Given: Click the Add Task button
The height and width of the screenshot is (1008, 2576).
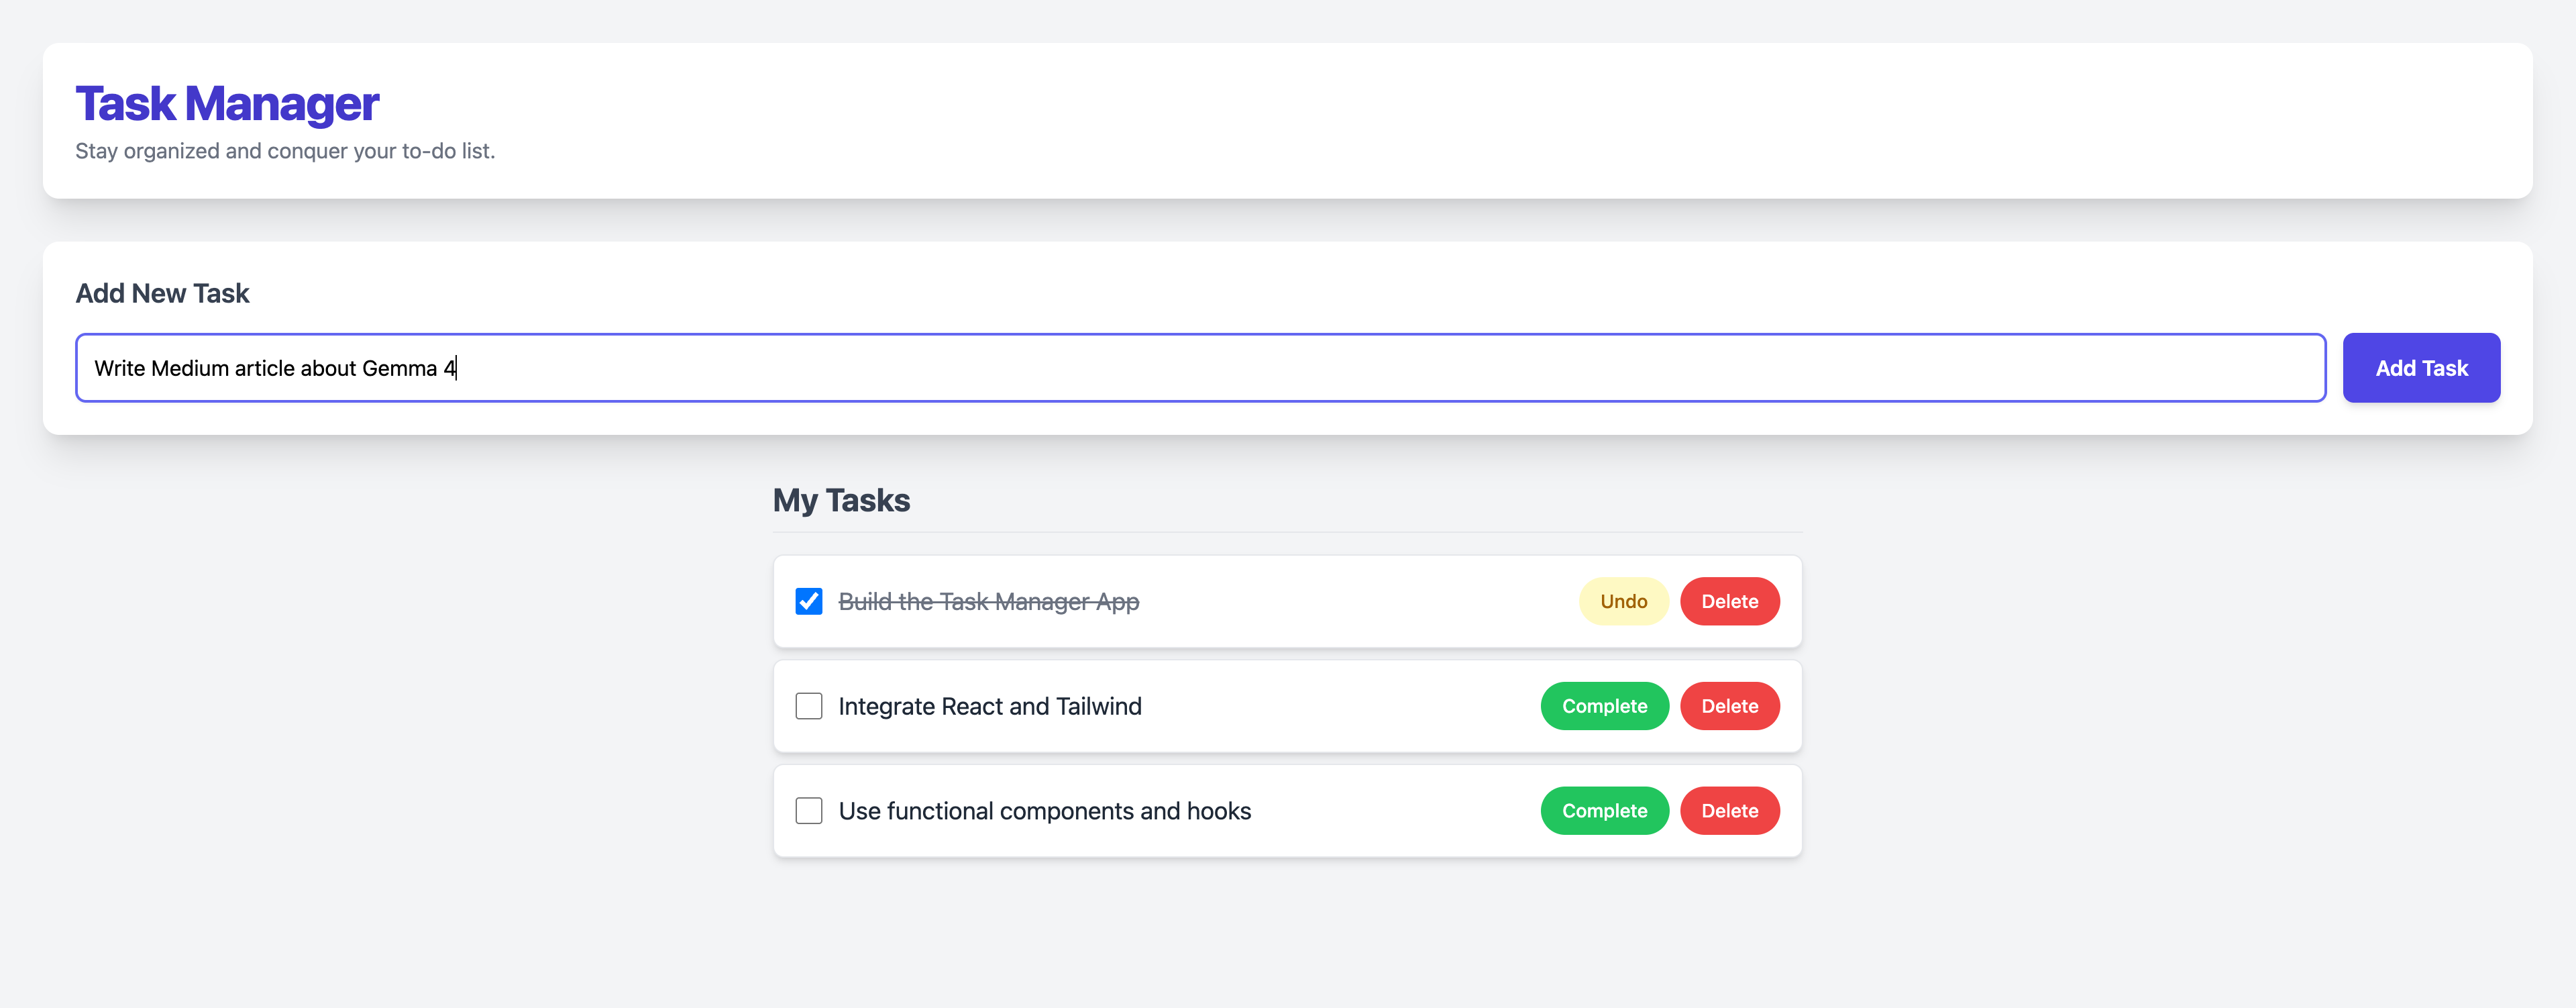Looking at the screenshot, I should coord(2420,368).
